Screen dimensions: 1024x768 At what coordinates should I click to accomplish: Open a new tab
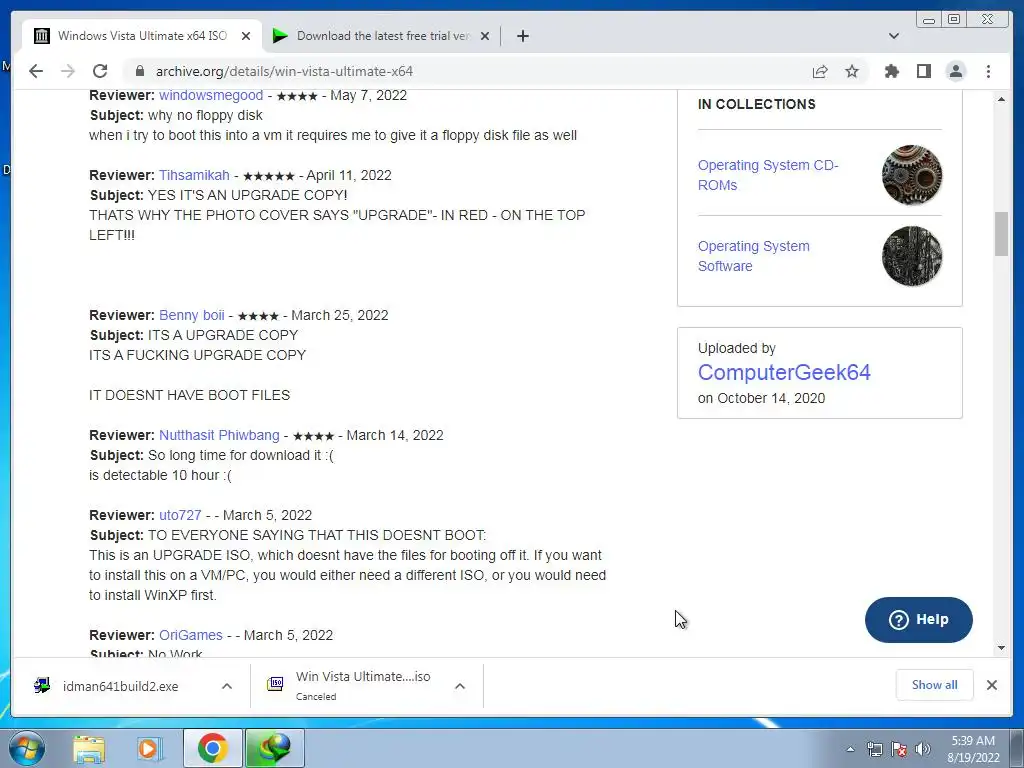pyautogui.click(x=522, y=36)
